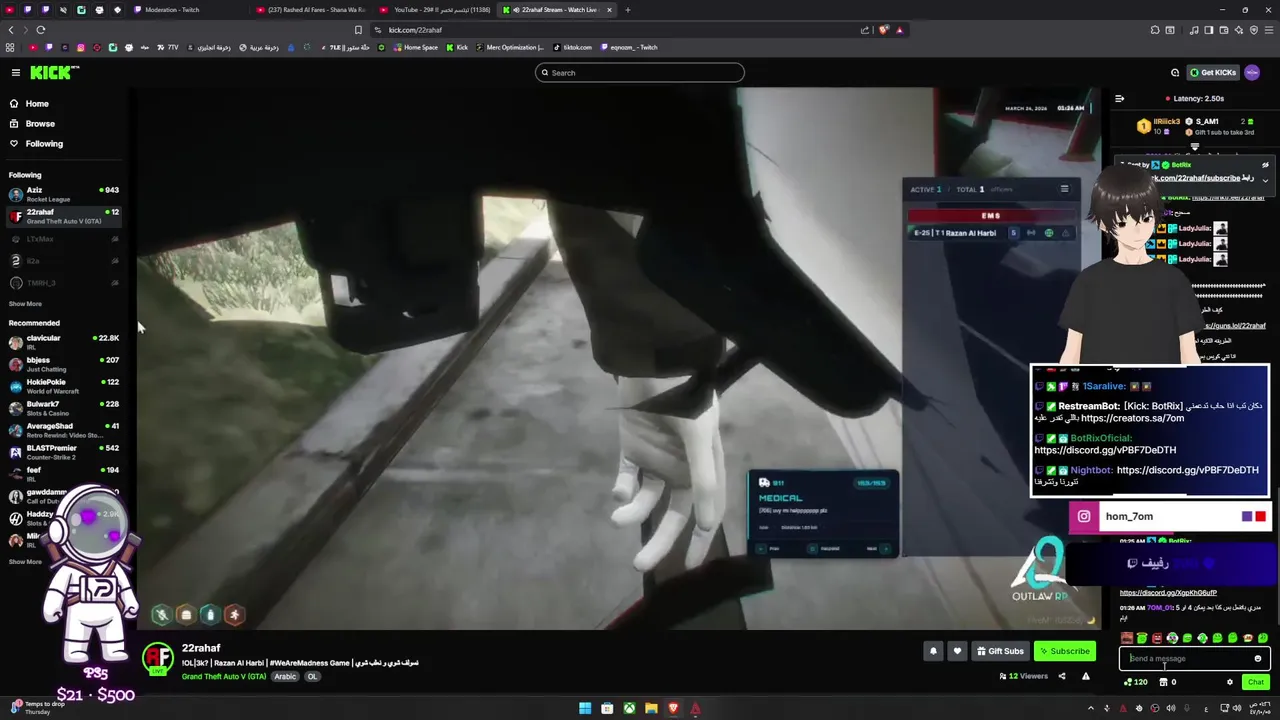Open 22rahaf streamer avatar
Screen dimensions: 1280x720
[x=158, y=657]
